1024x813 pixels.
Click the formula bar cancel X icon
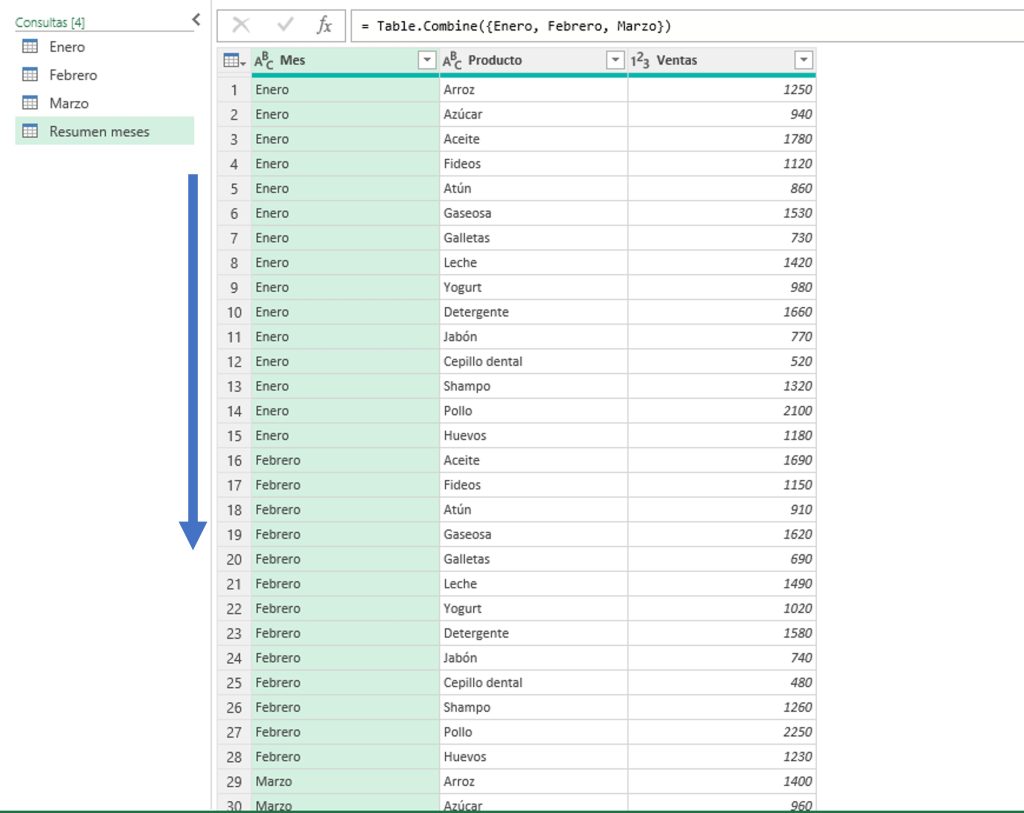241,25
